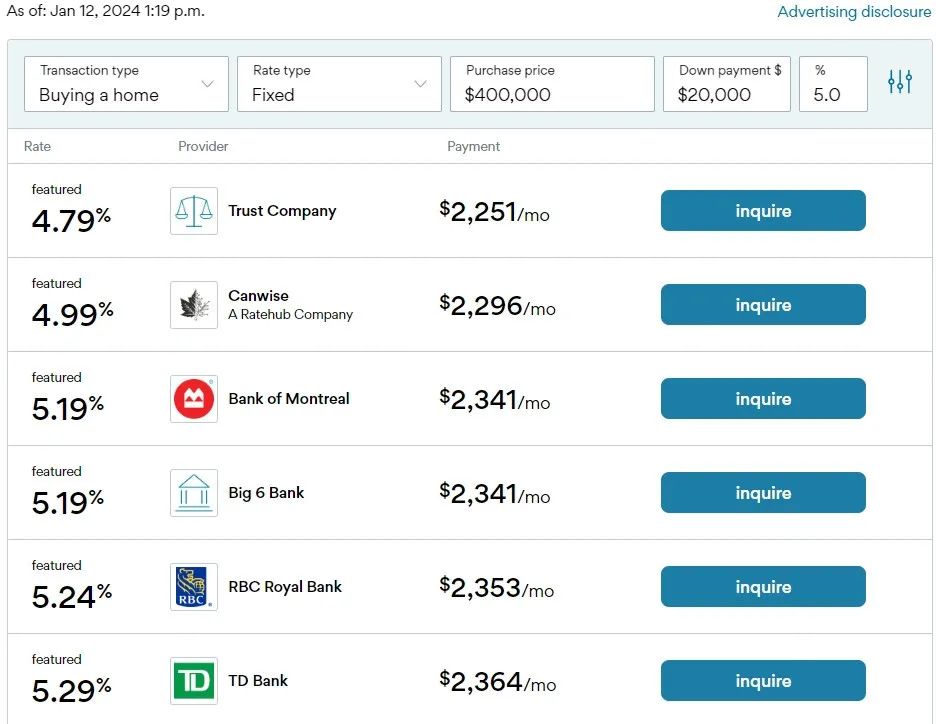The width and height of the screenshot is (936, 724).
Task: Inquire about Bank of Montreal rate
Action: pyautogui.click(x=763, y=399)
